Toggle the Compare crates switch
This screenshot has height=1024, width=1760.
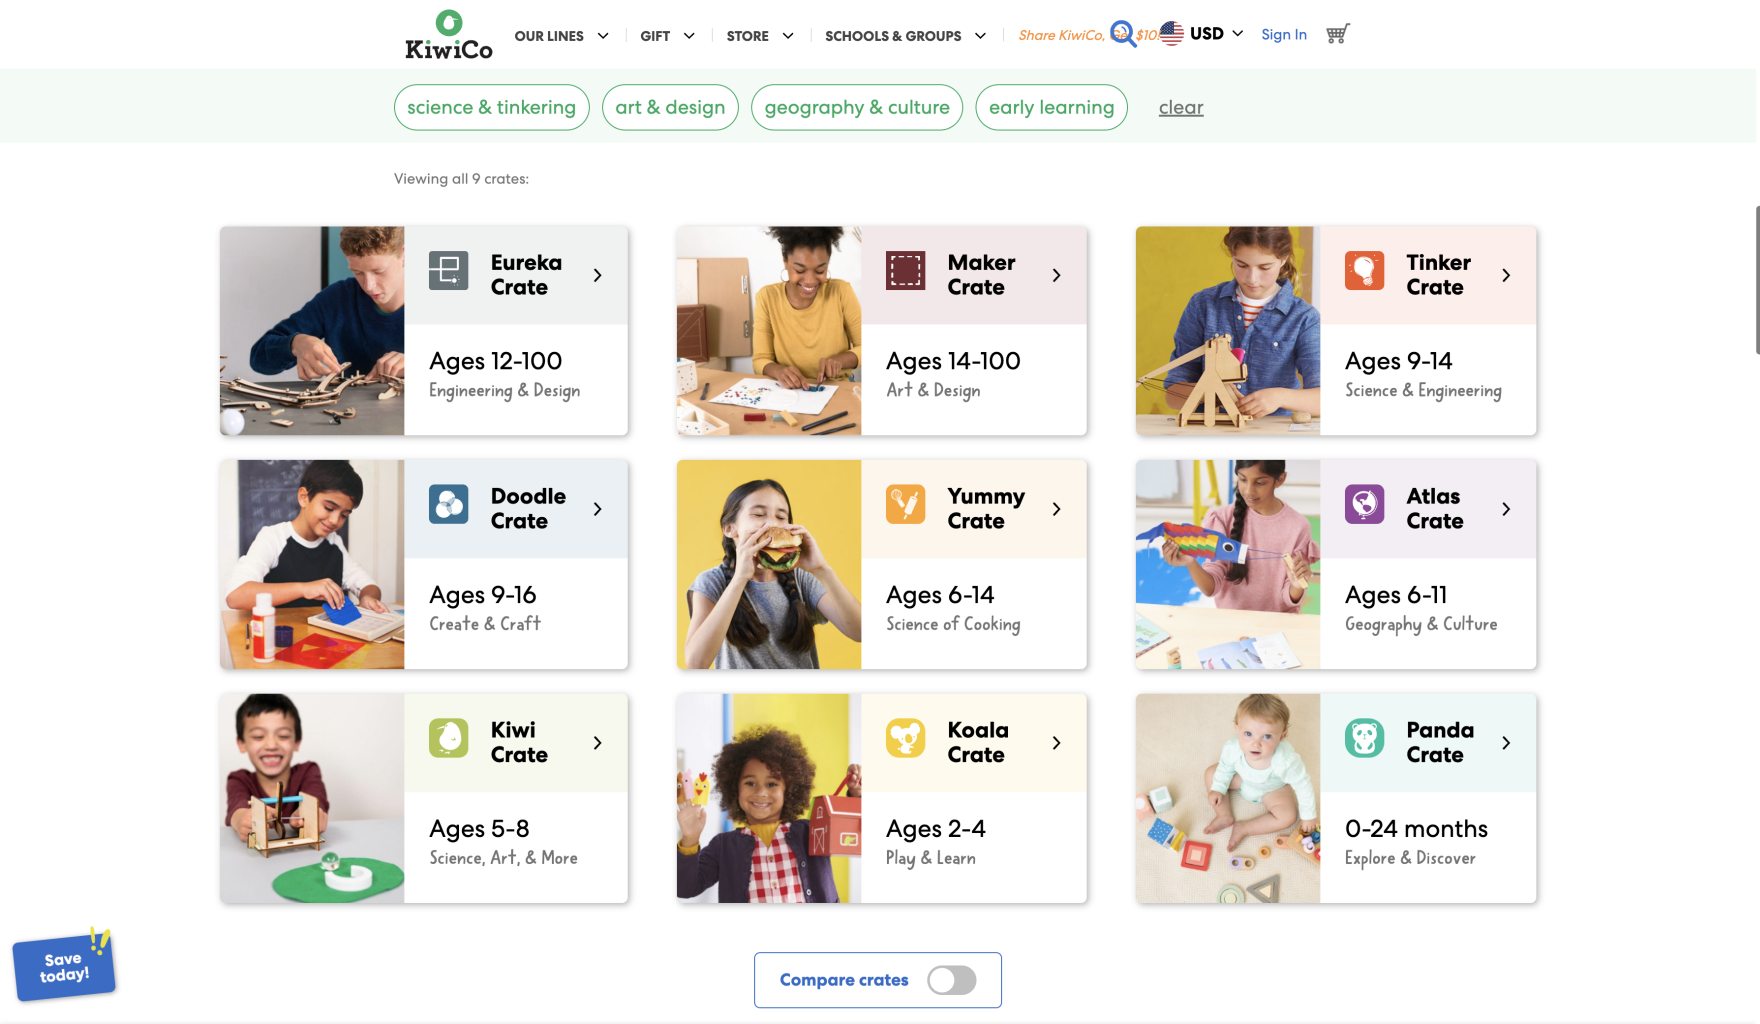pos(951,980)
